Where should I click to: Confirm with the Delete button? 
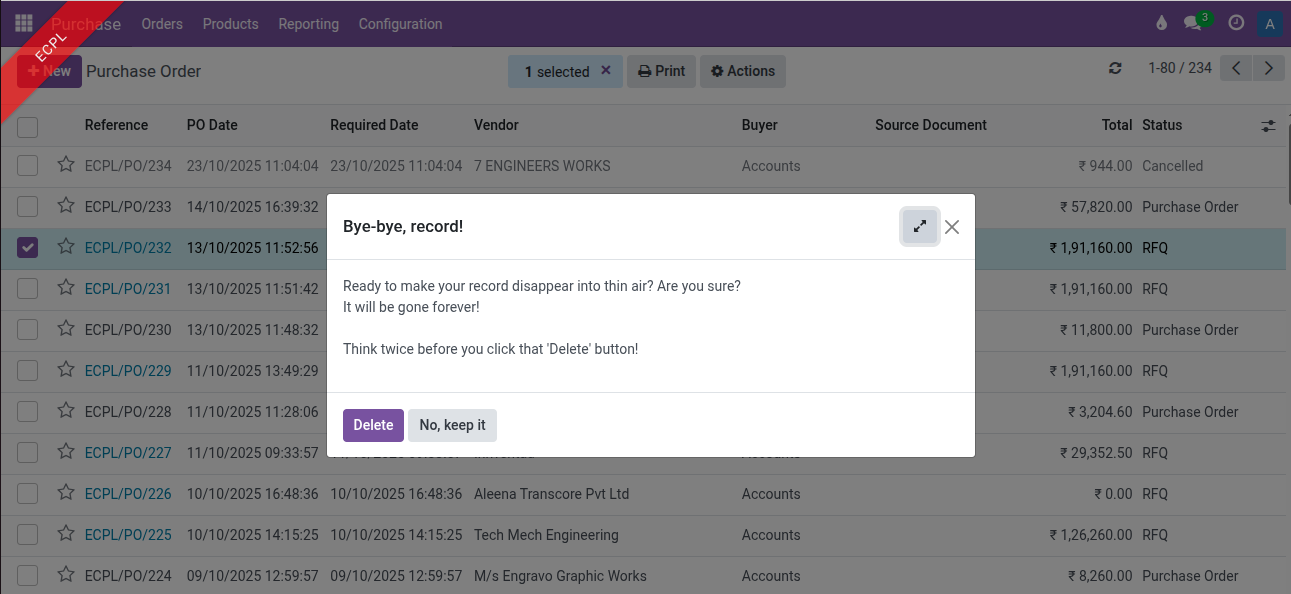coord(373,425)
